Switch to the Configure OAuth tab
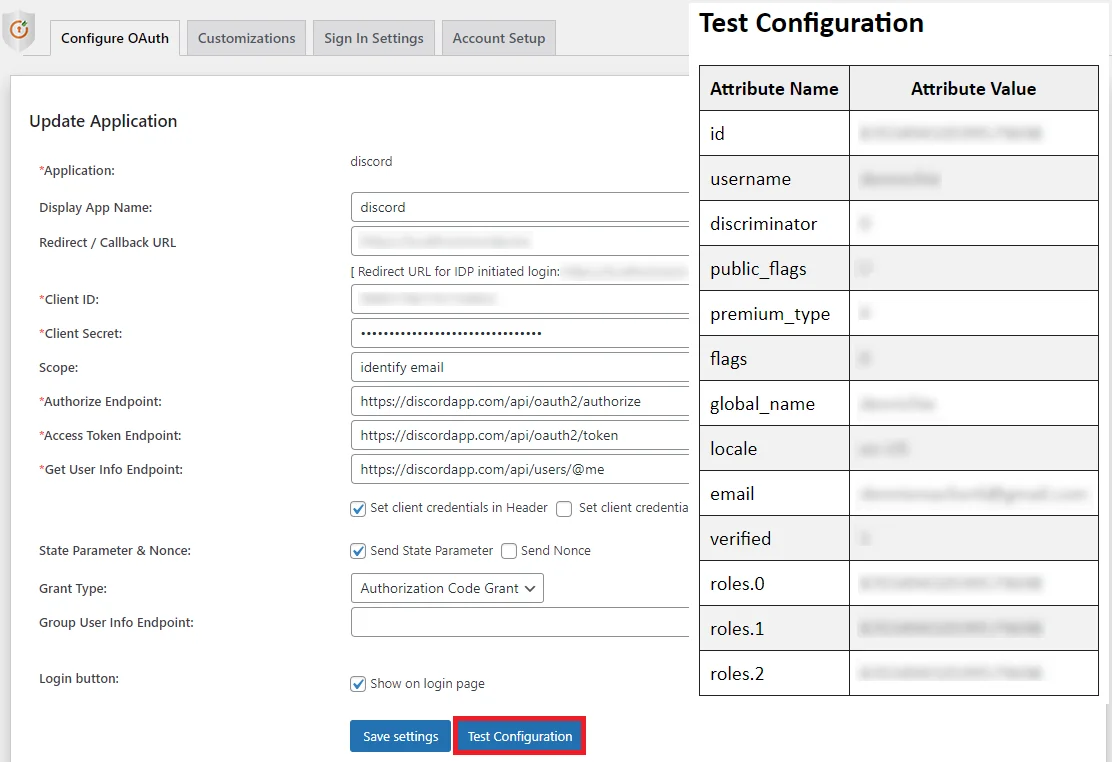Viewport: 1112px width, 762px height. (x=115, y=38)
